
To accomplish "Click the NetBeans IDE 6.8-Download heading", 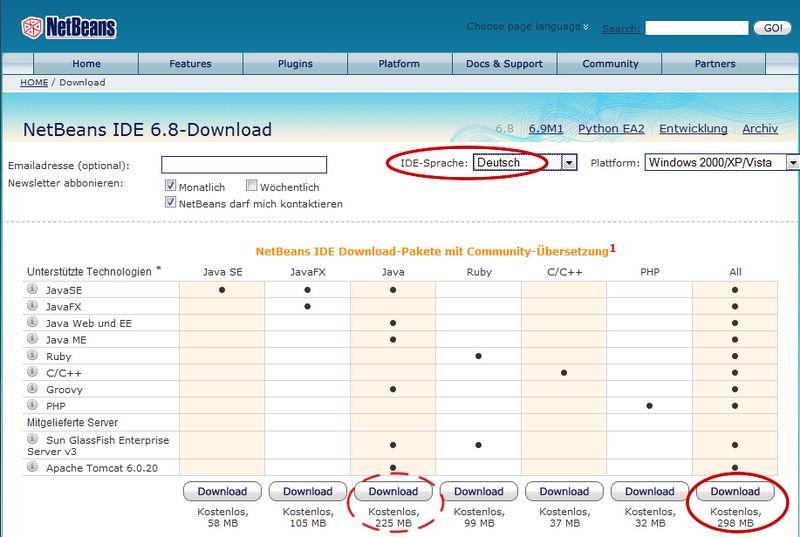I will point(147,130).
